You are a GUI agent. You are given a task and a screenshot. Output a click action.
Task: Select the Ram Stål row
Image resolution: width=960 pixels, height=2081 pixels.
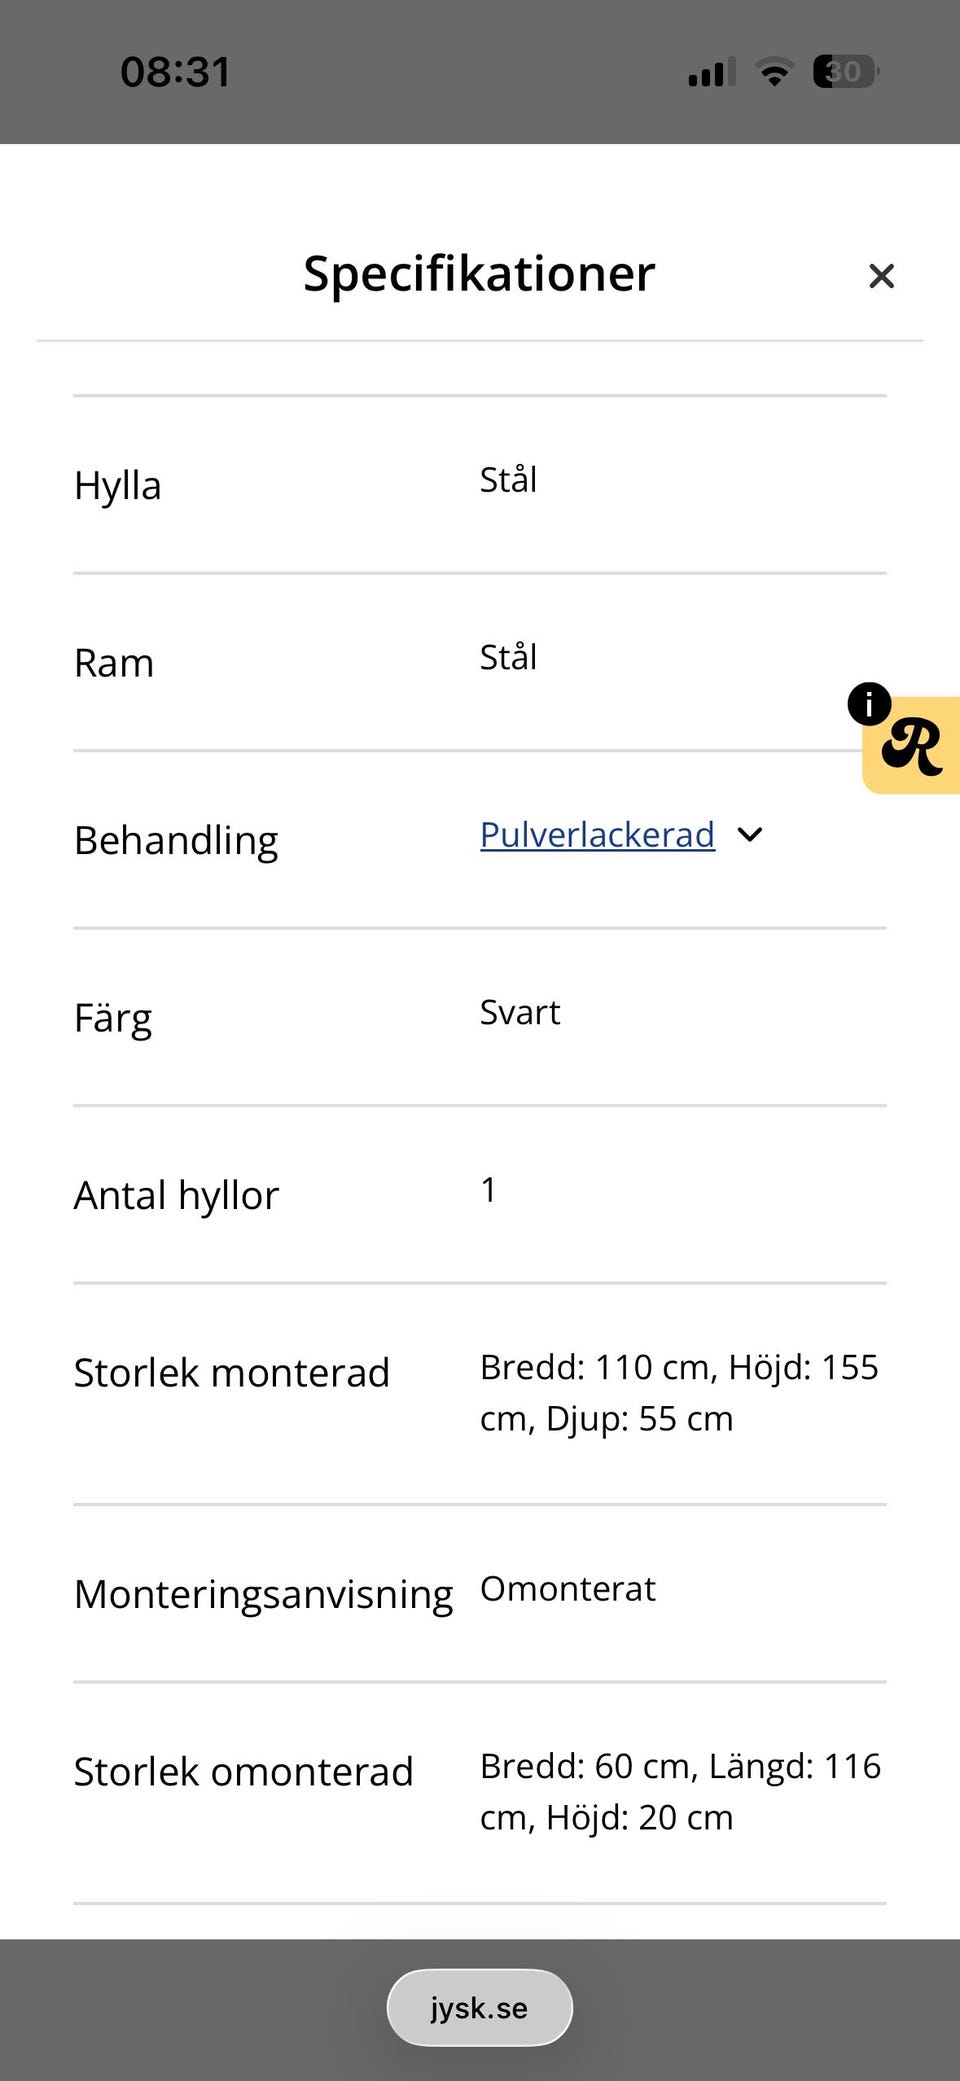[480, 662]
